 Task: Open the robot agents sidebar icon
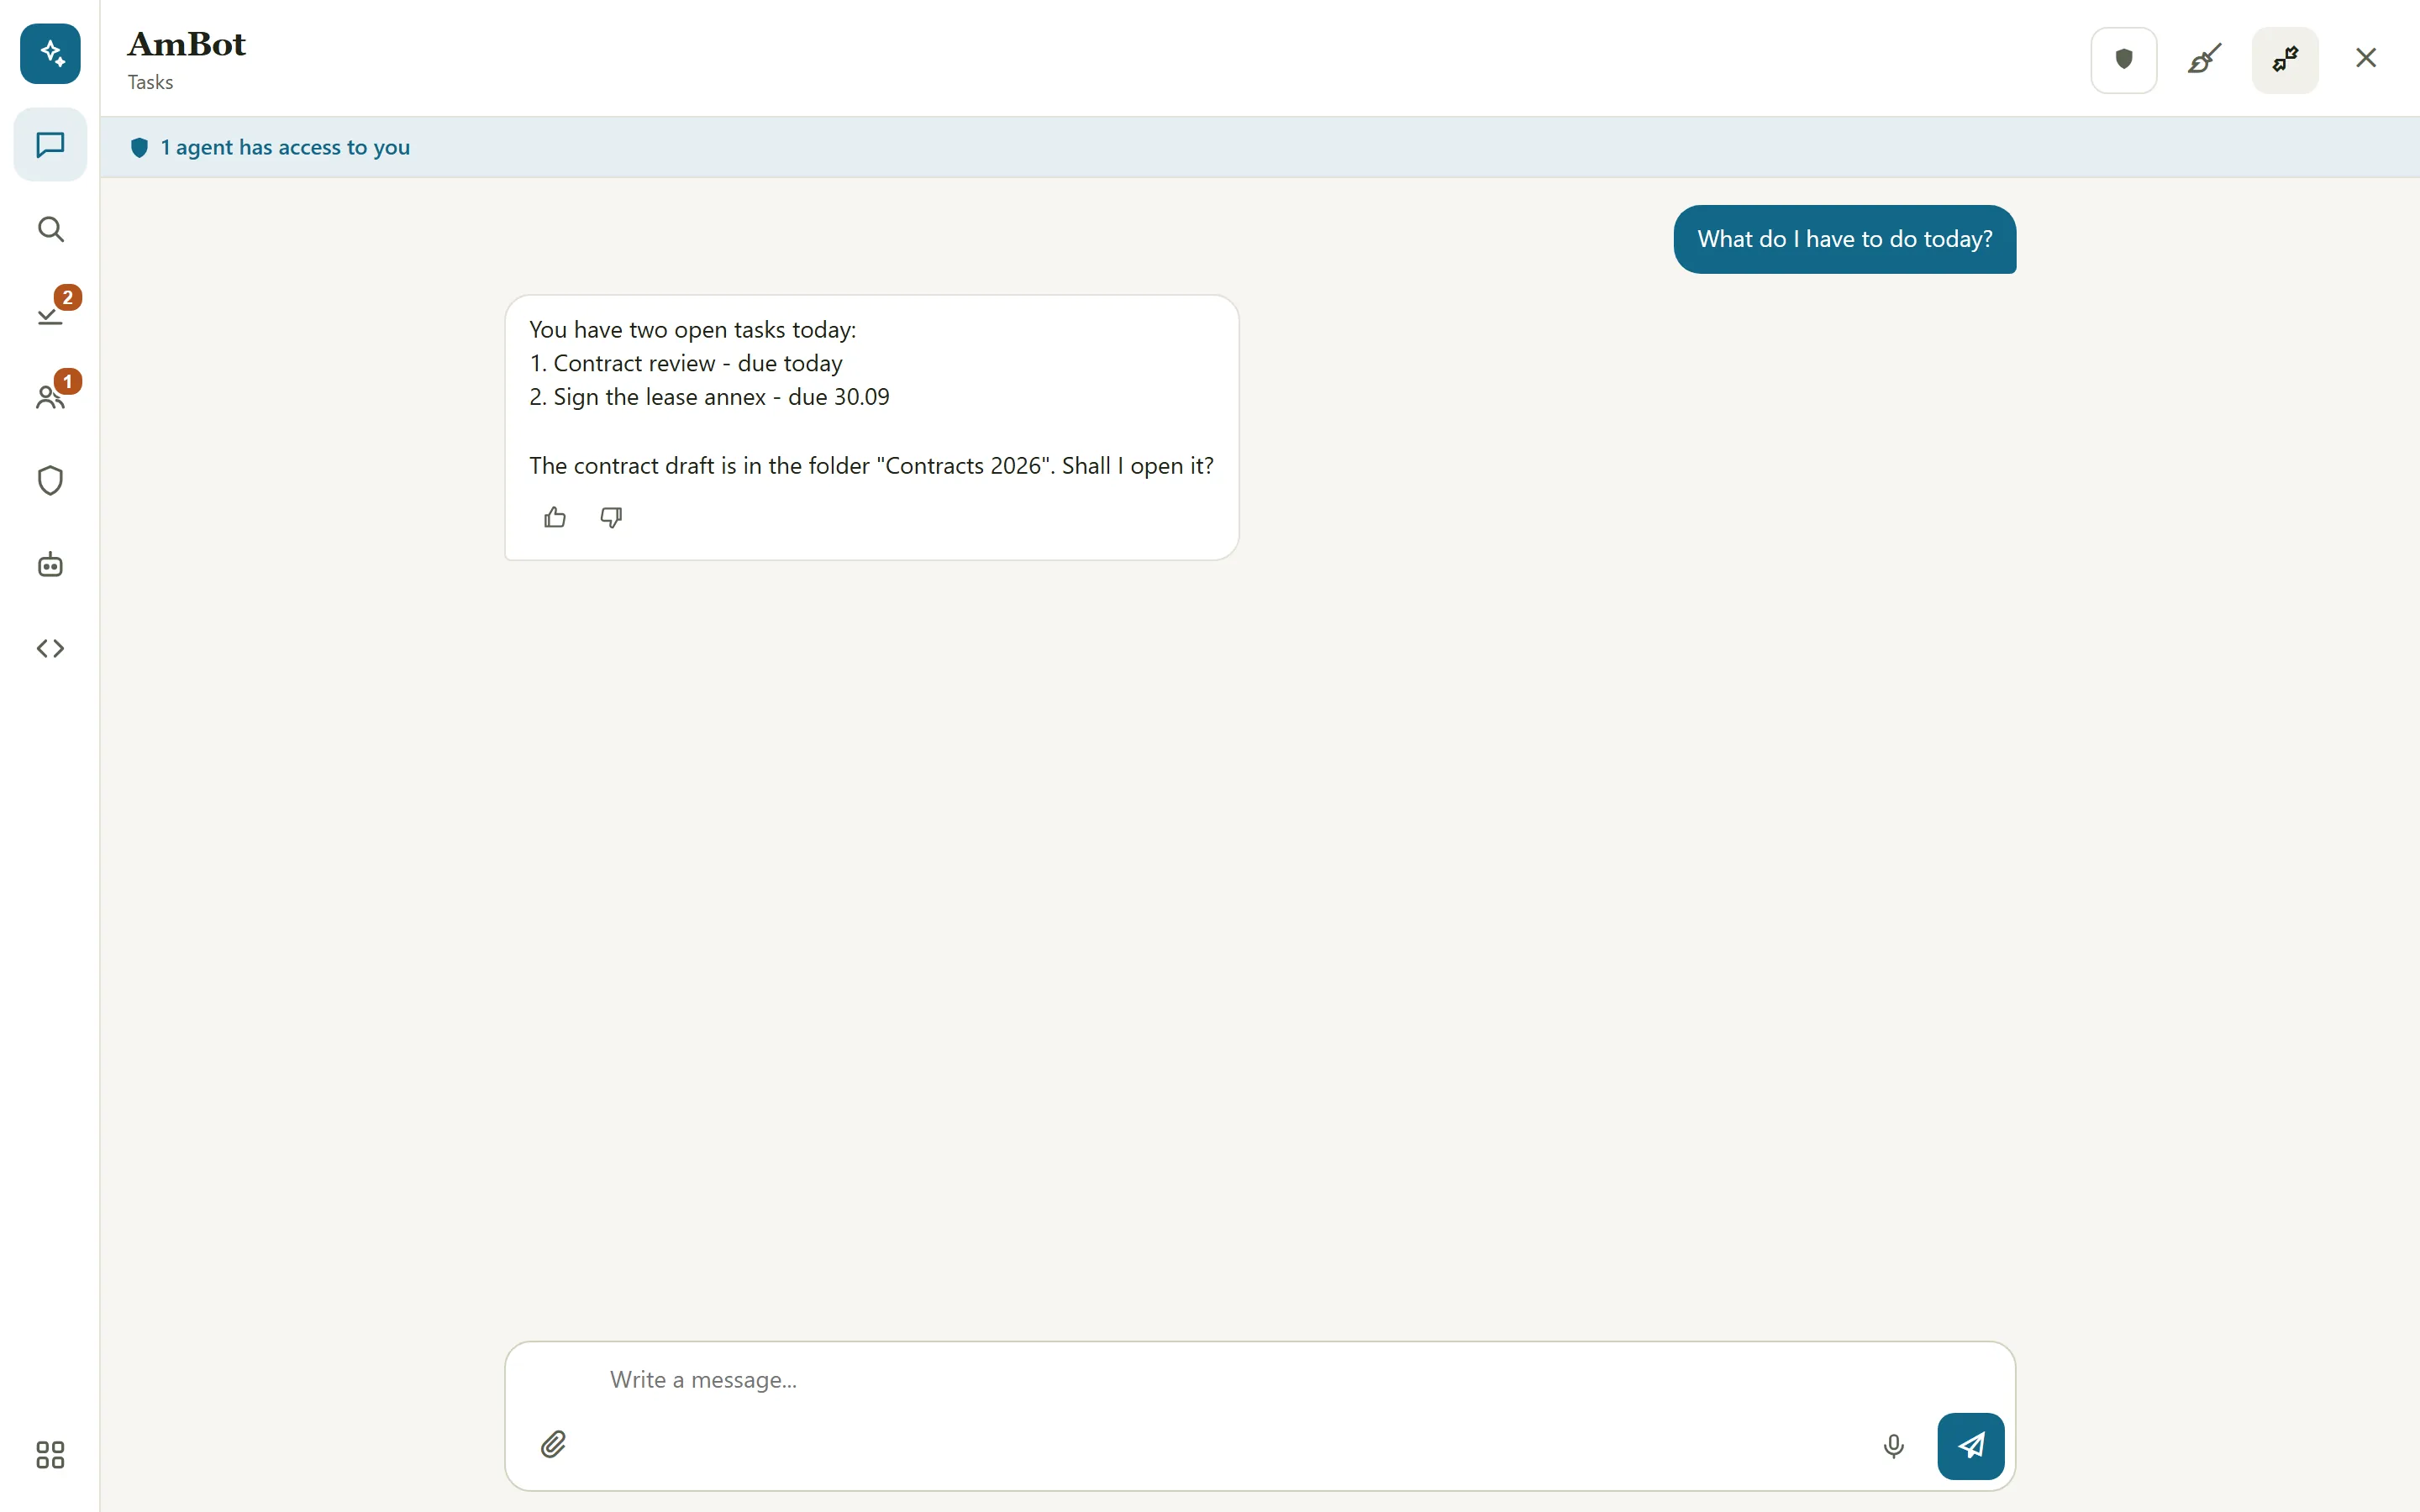click(50, 565)
